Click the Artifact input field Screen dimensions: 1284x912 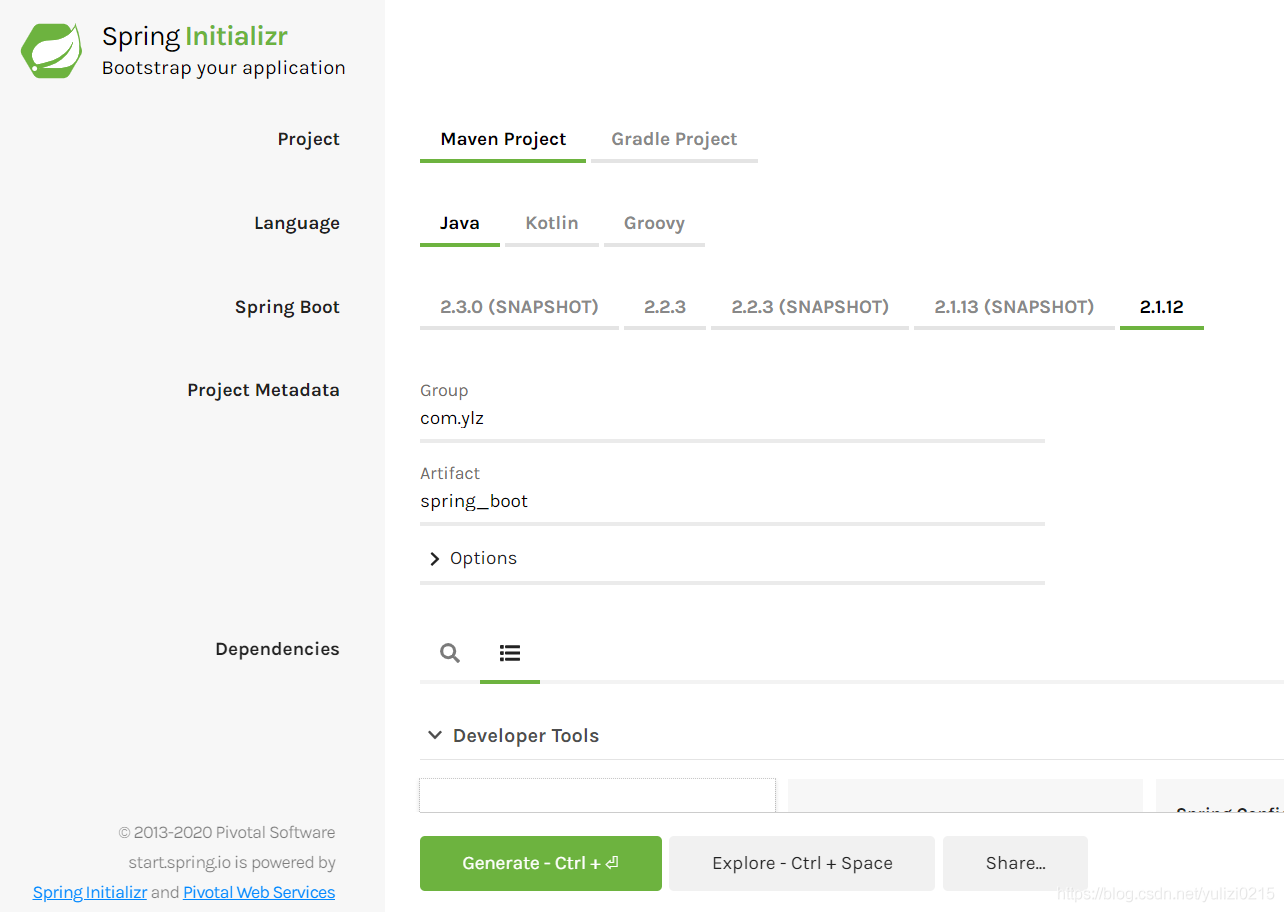pos(732,502)
